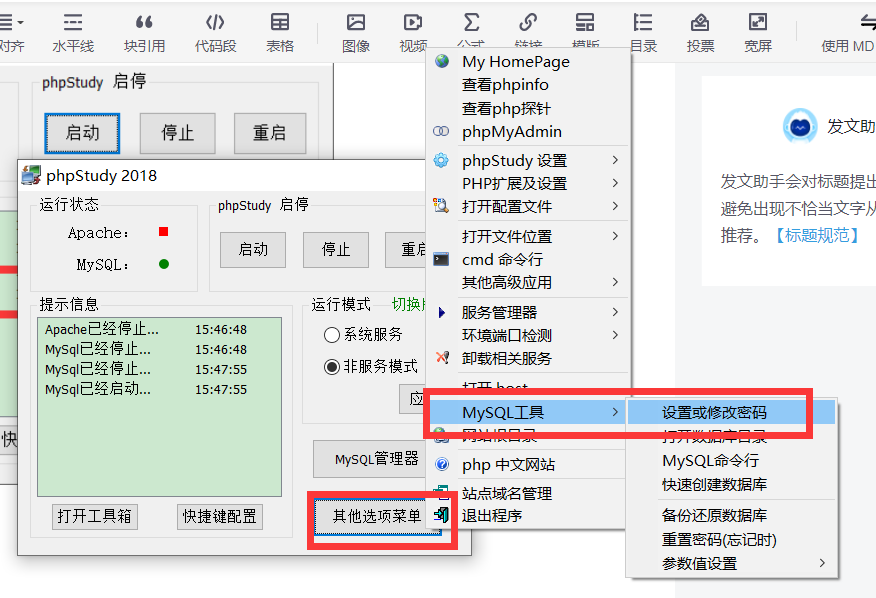Expand the 打开配置文件 submenu arrow

click(x=615, y=206)
